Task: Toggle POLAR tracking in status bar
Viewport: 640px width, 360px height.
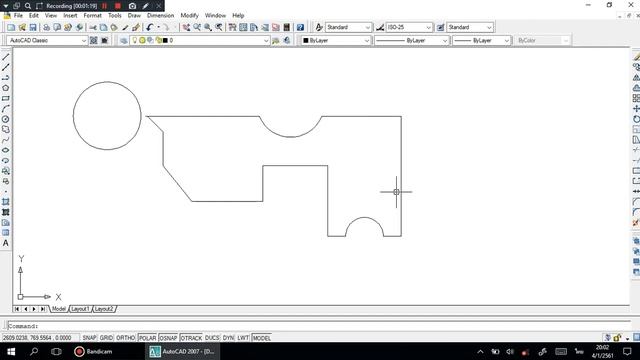Action: pyautogui.click(x=147, y=338)
